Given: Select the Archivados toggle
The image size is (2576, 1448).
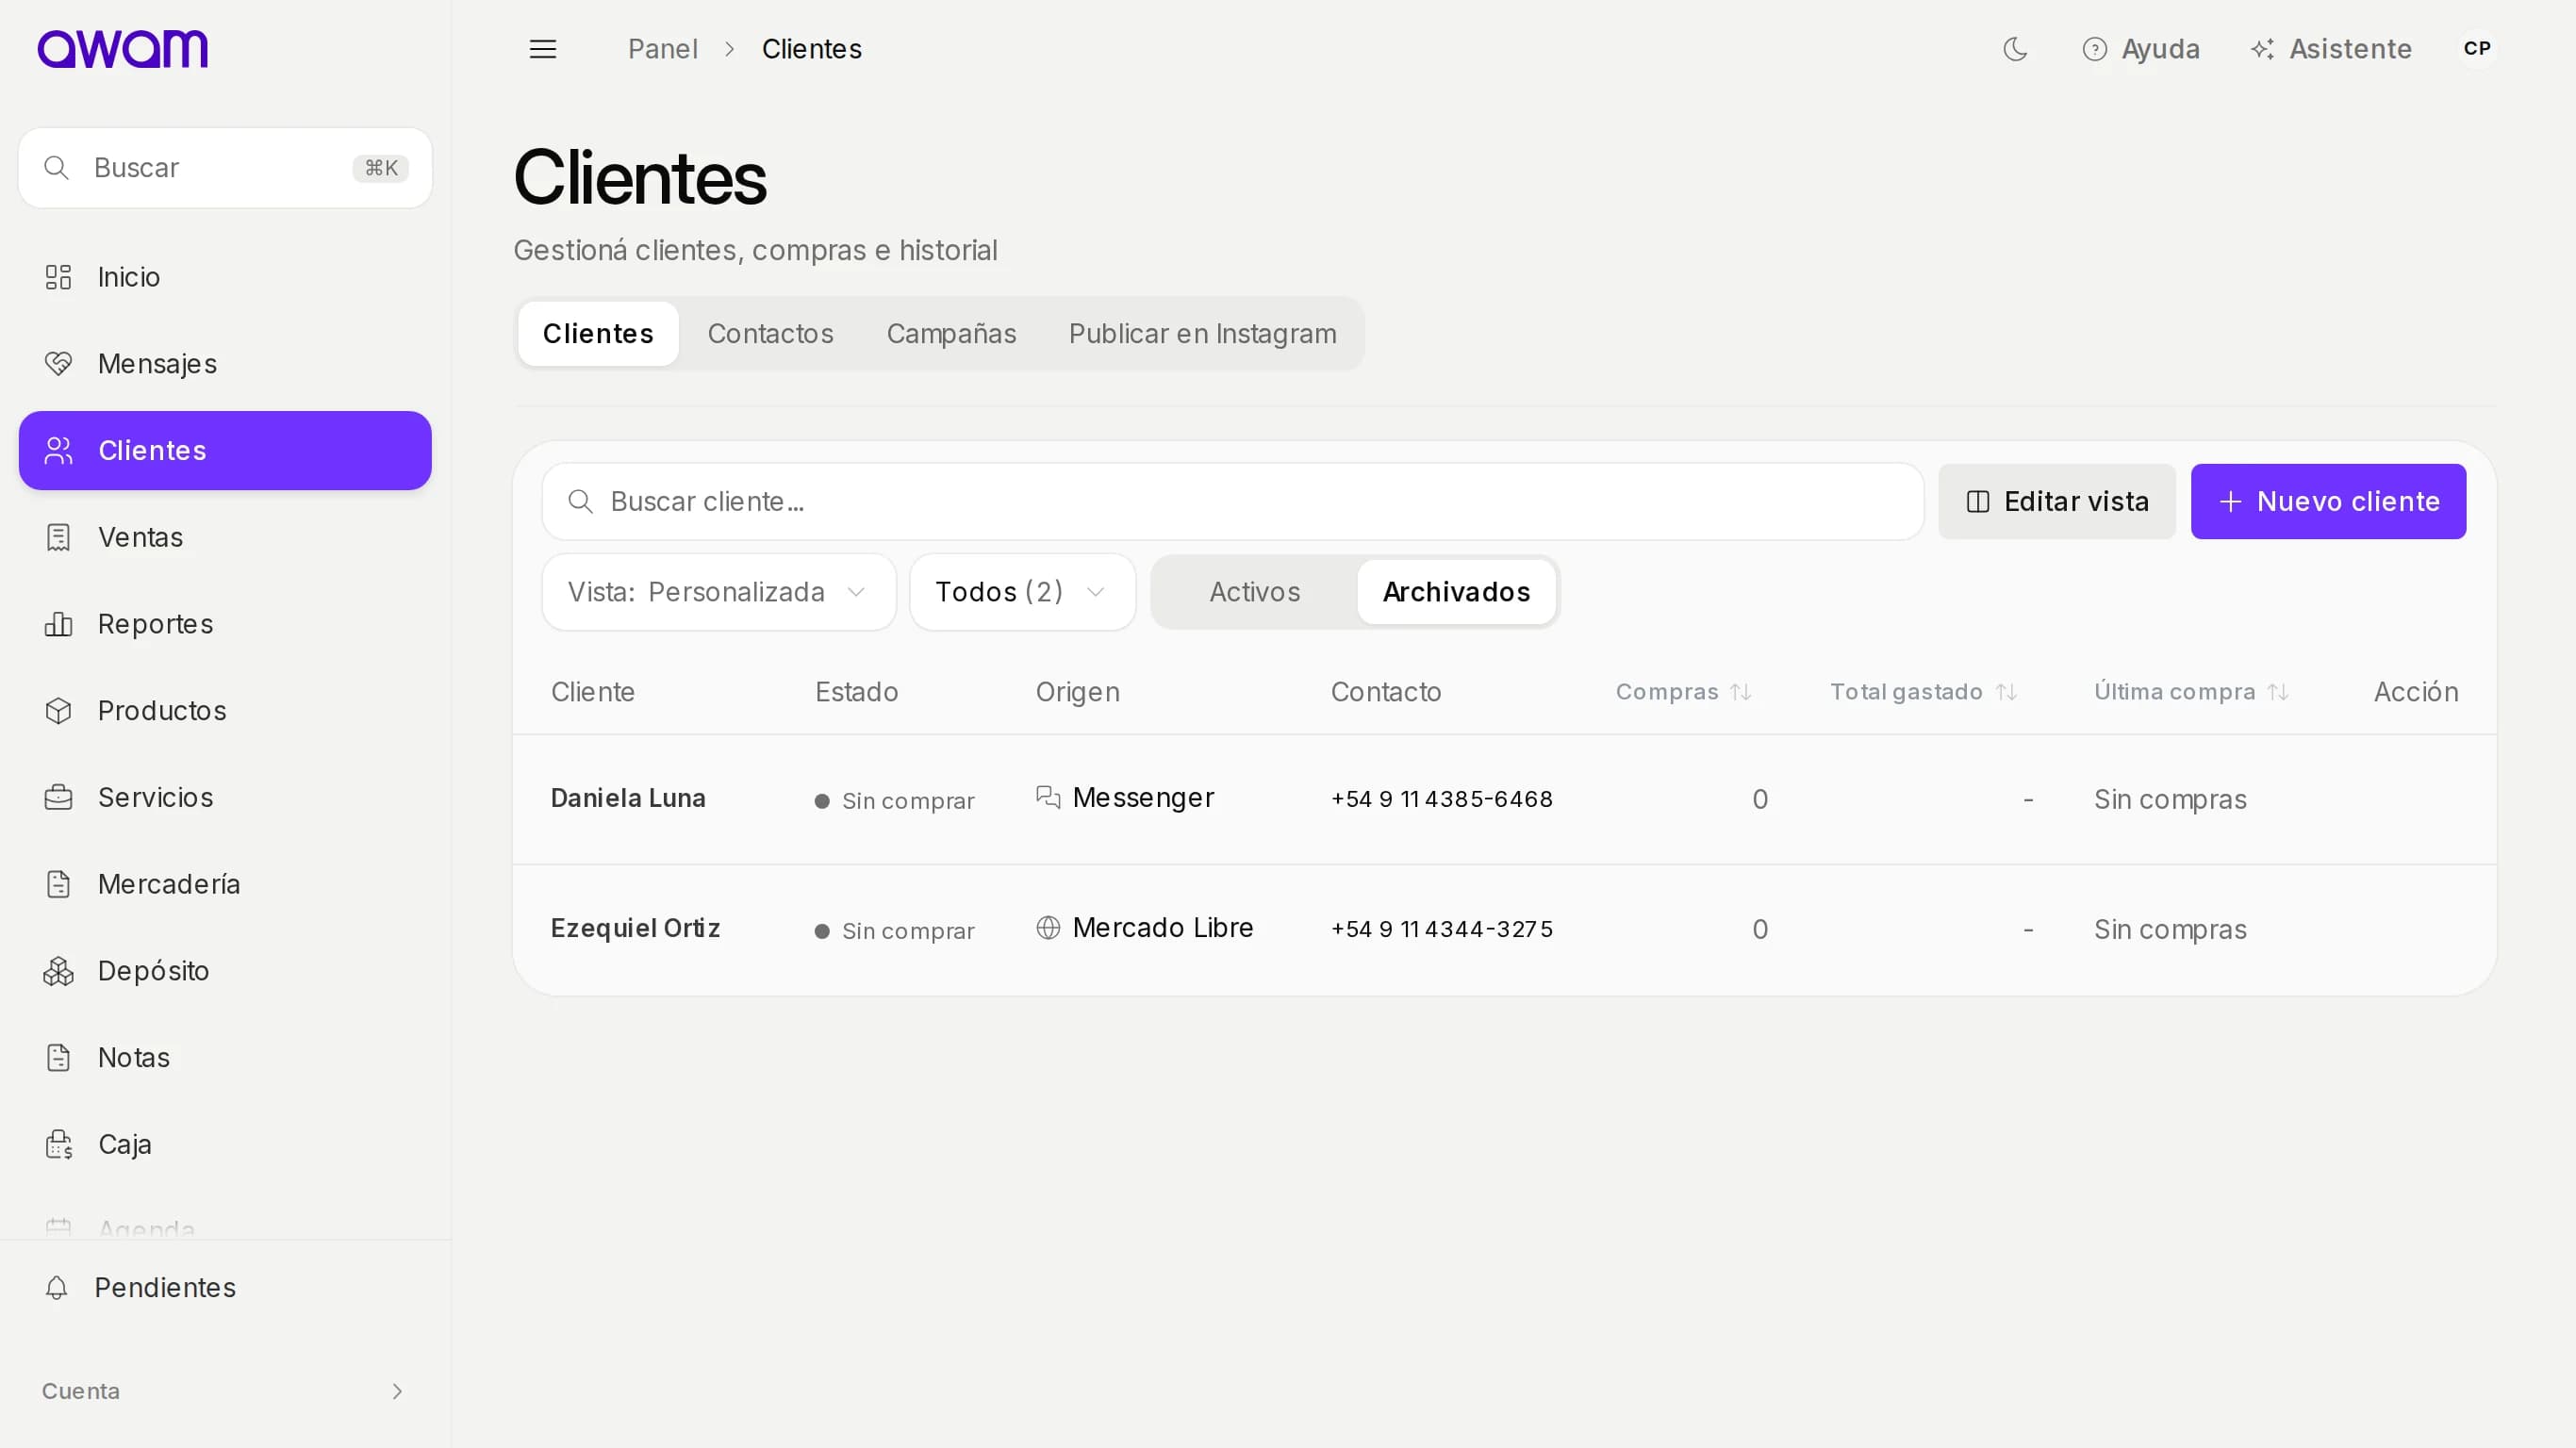Looking at the screenshot, I should 1456,592.
